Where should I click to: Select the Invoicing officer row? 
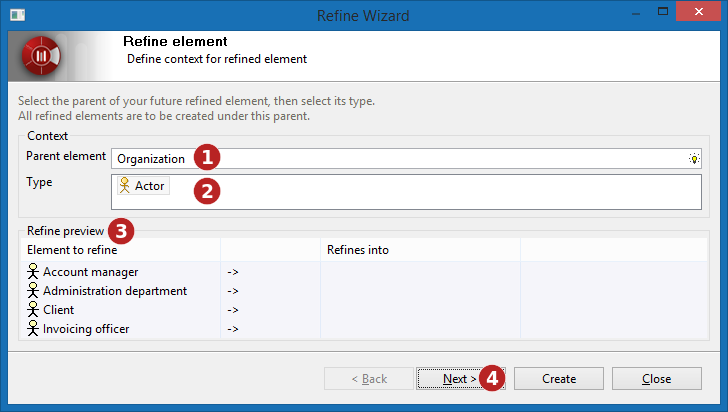(364, 329)
